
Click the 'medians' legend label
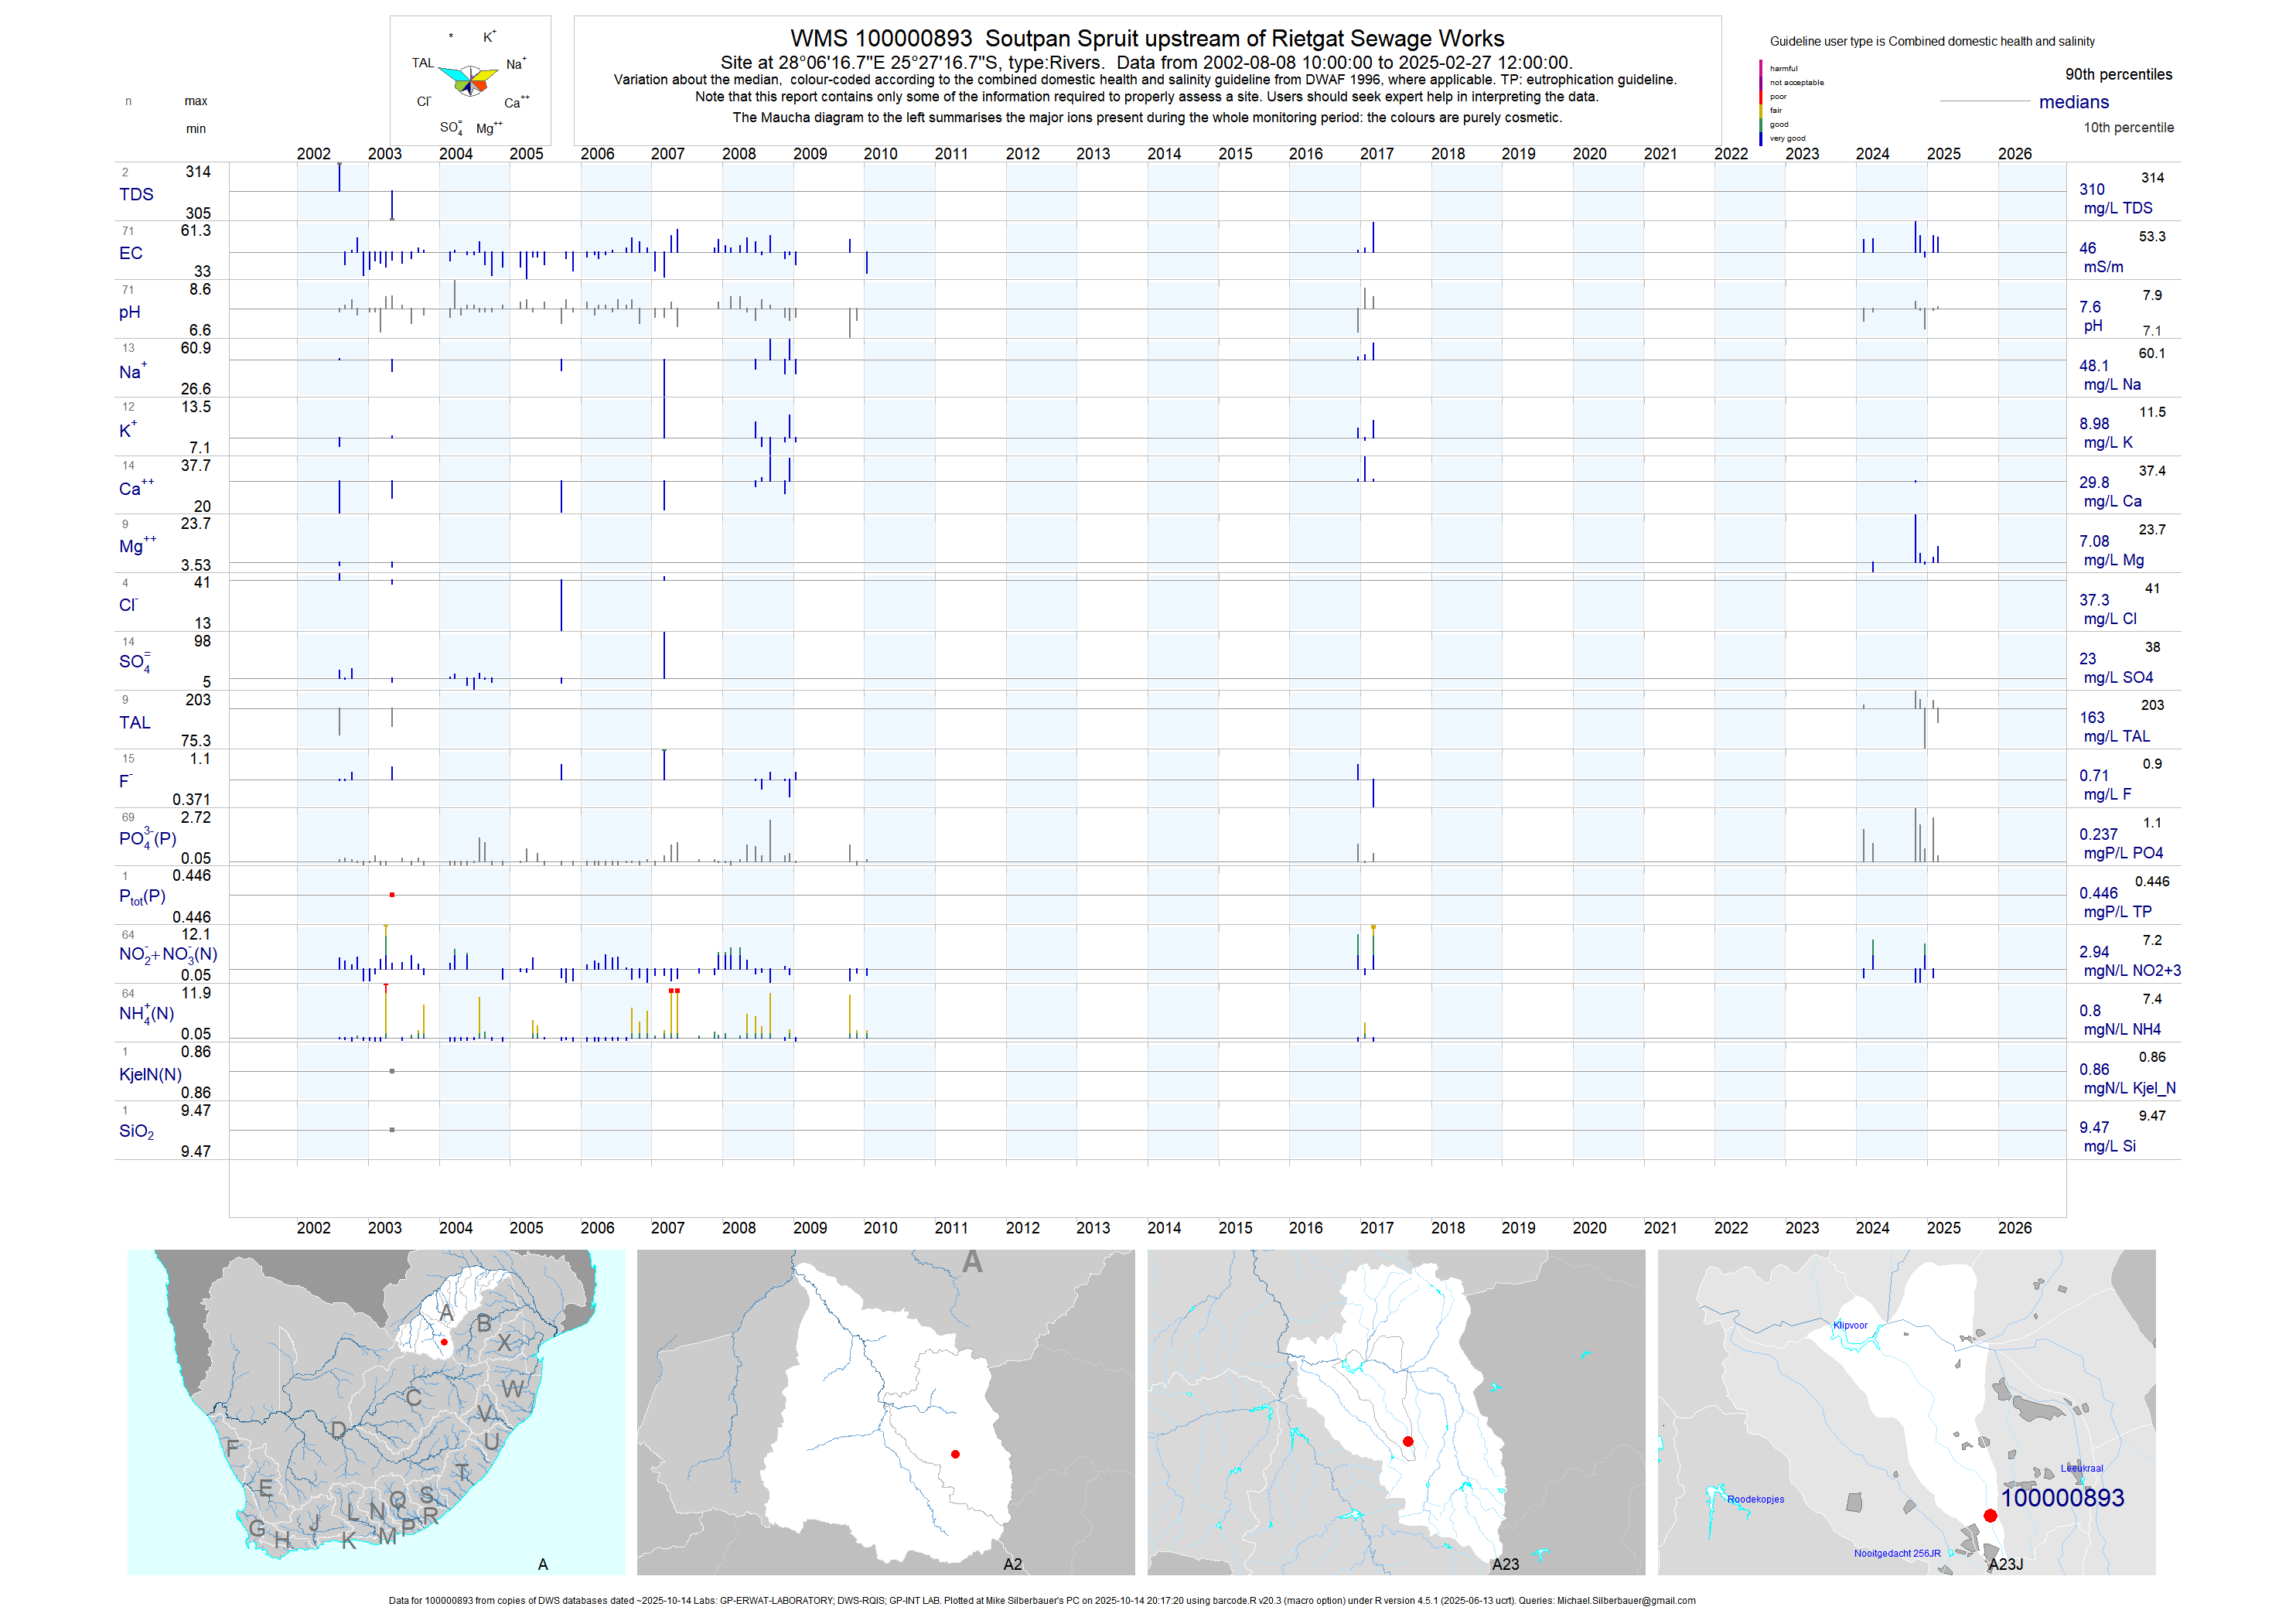point(2073,102)
